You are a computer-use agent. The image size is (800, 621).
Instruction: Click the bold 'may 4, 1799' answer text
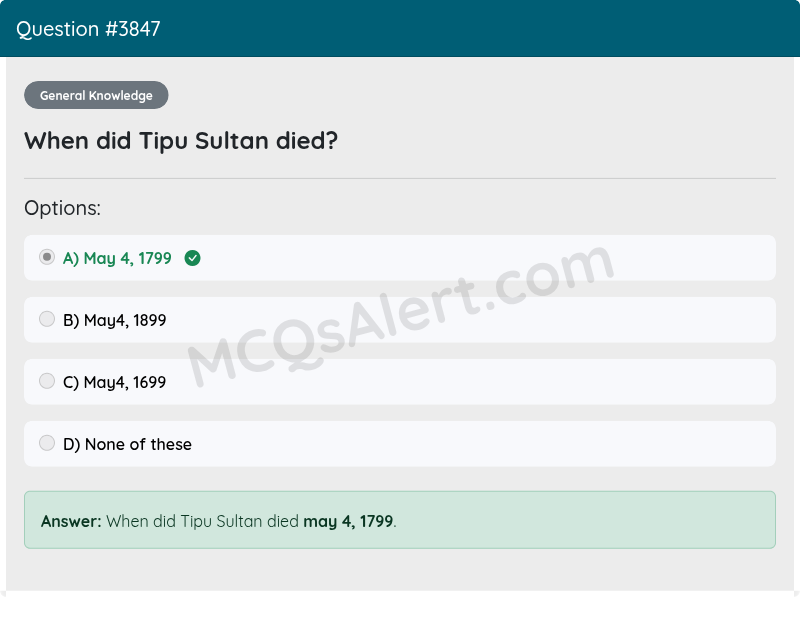(346, 520)
